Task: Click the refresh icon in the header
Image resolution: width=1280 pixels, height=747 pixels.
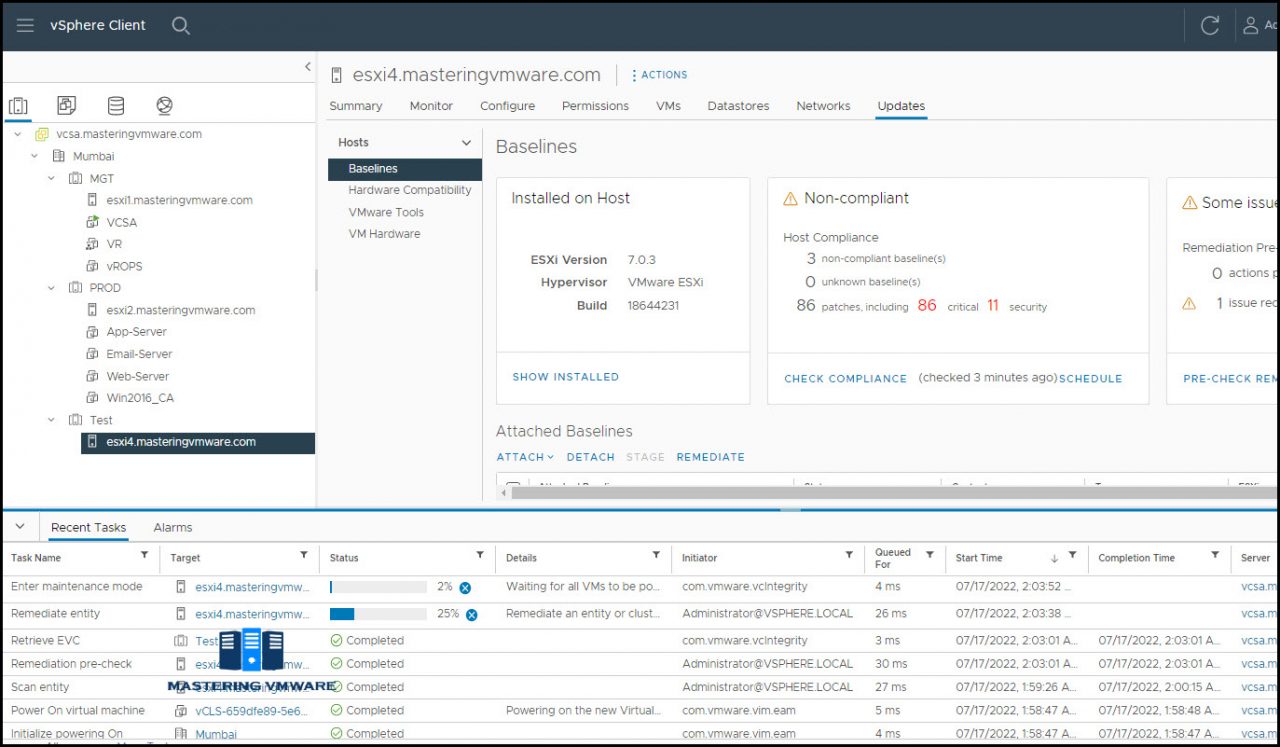Action: click(1209, 25)
